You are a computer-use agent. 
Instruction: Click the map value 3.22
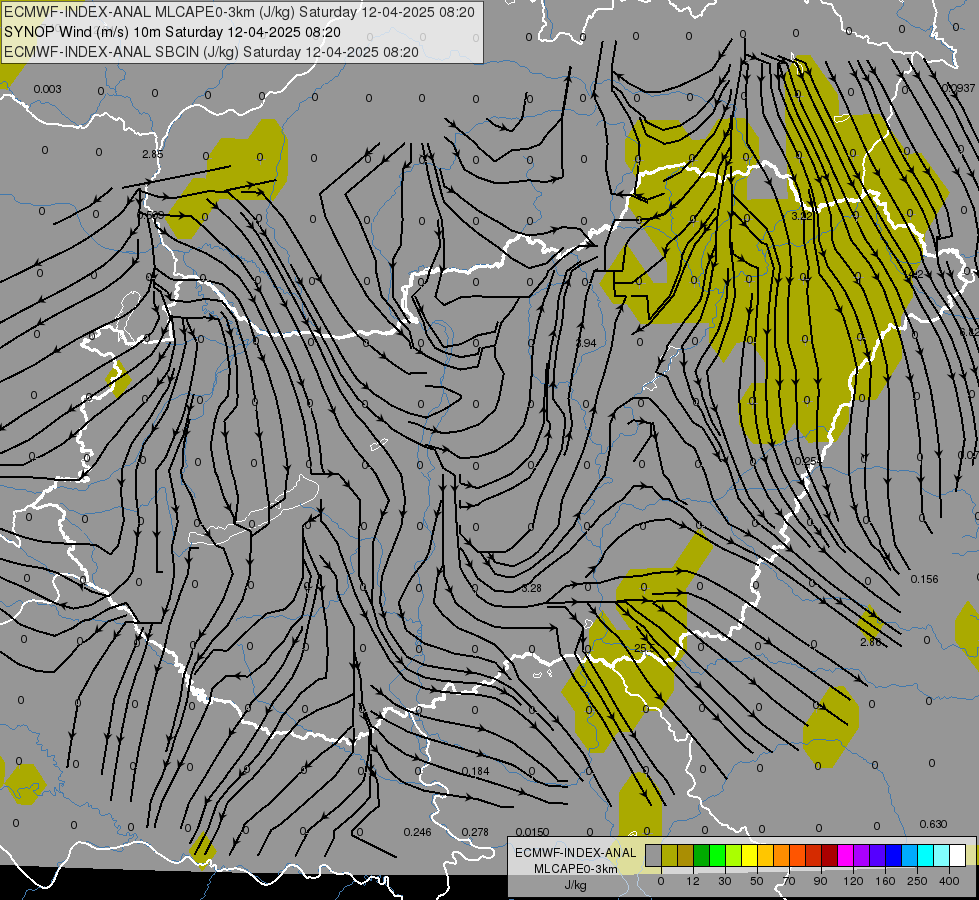pos(802,216)
